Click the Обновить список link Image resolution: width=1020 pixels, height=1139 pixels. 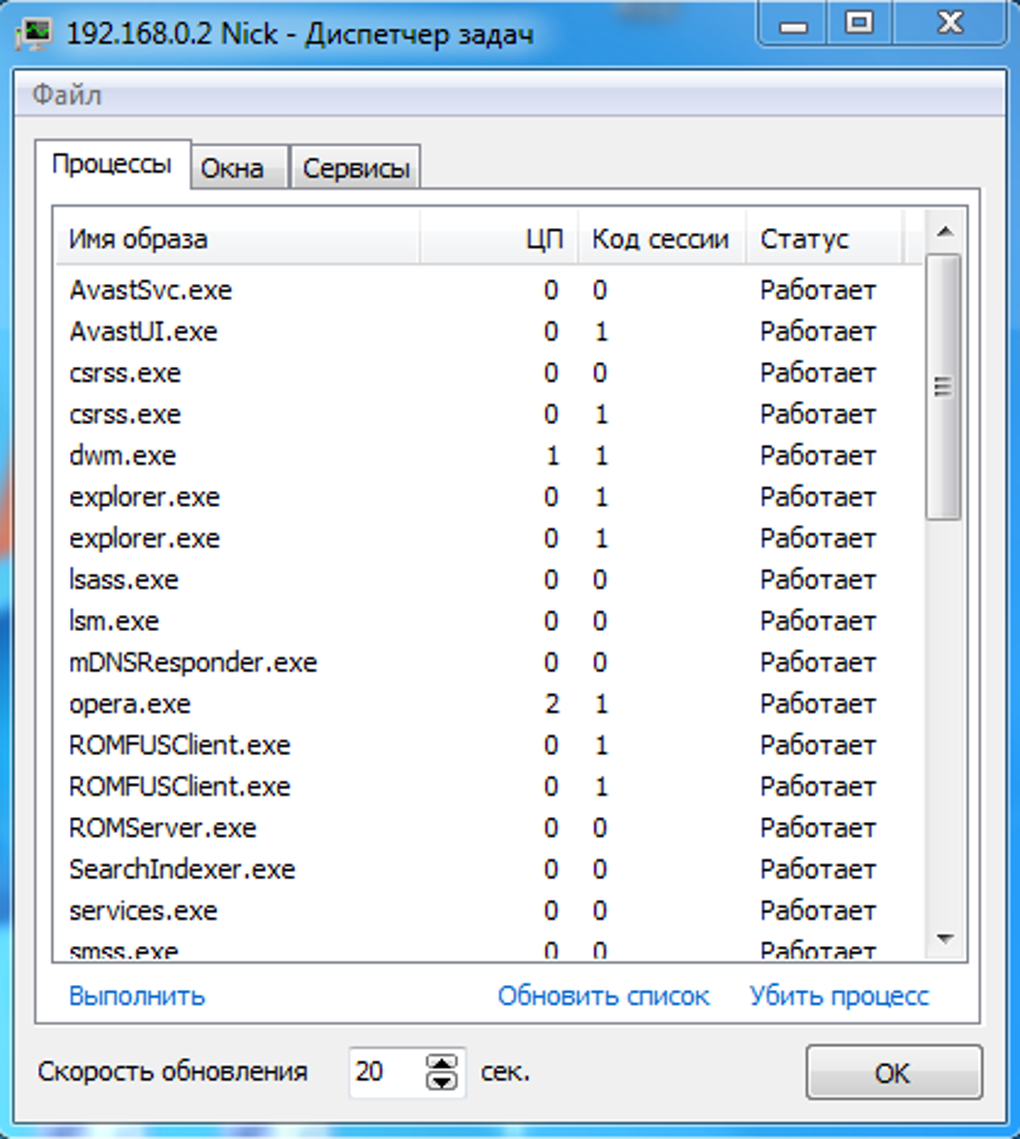pos(603,996)
